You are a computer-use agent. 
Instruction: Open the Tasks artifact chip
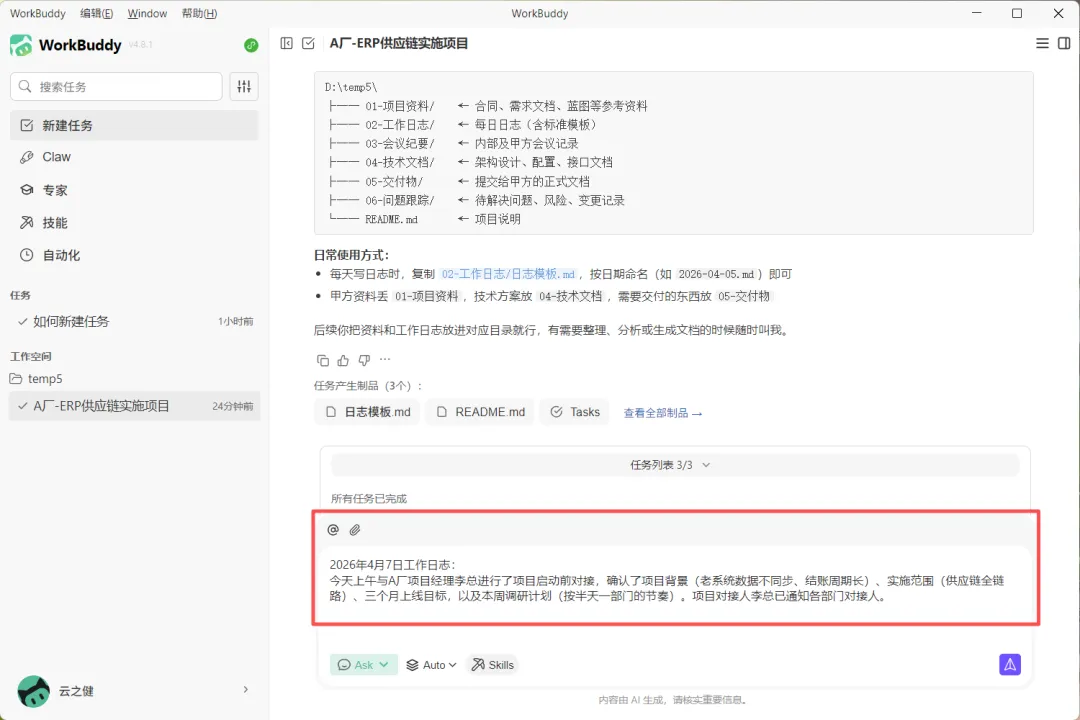574,412
